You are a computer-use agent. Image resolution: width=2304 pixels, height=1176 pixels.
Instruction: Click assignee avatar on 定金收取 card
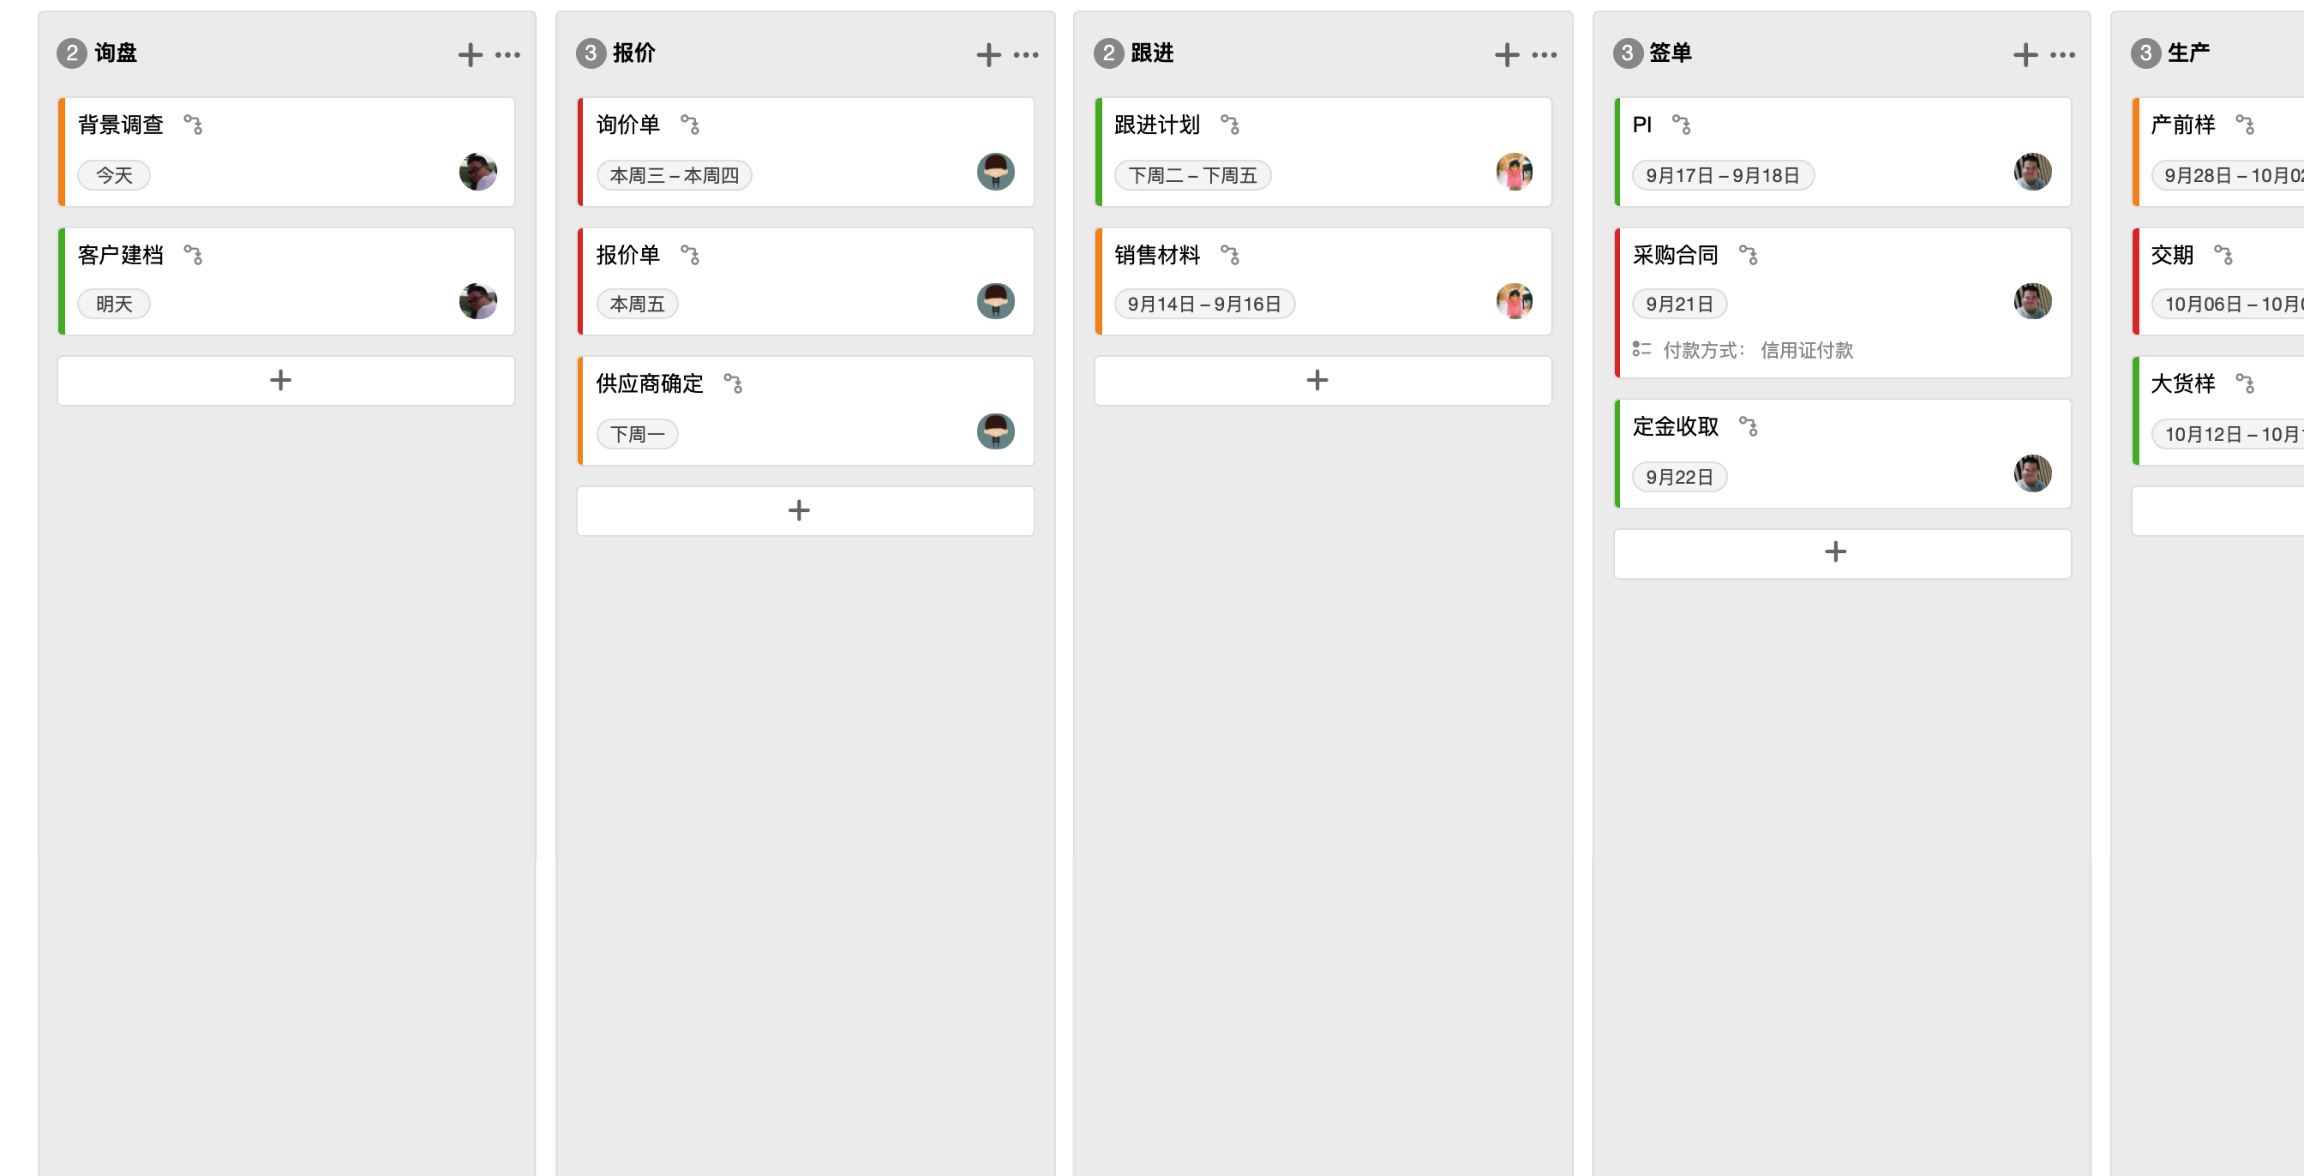[2033, 473]
